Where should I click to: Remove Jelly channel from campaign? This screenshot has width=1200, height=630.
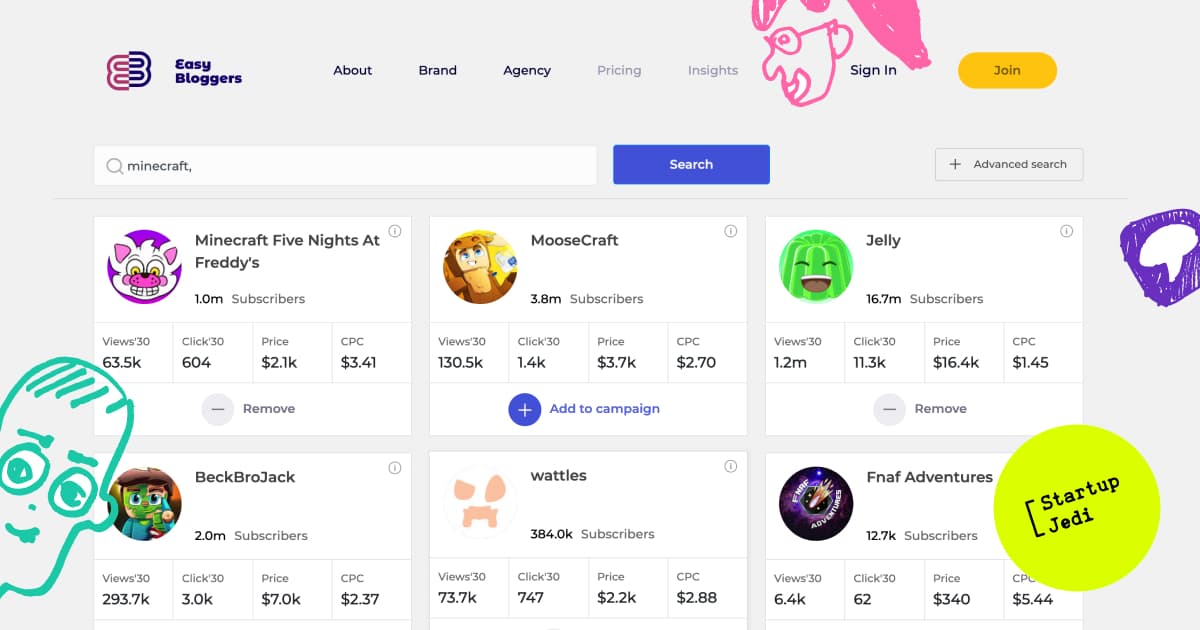[x=921, y=409]
